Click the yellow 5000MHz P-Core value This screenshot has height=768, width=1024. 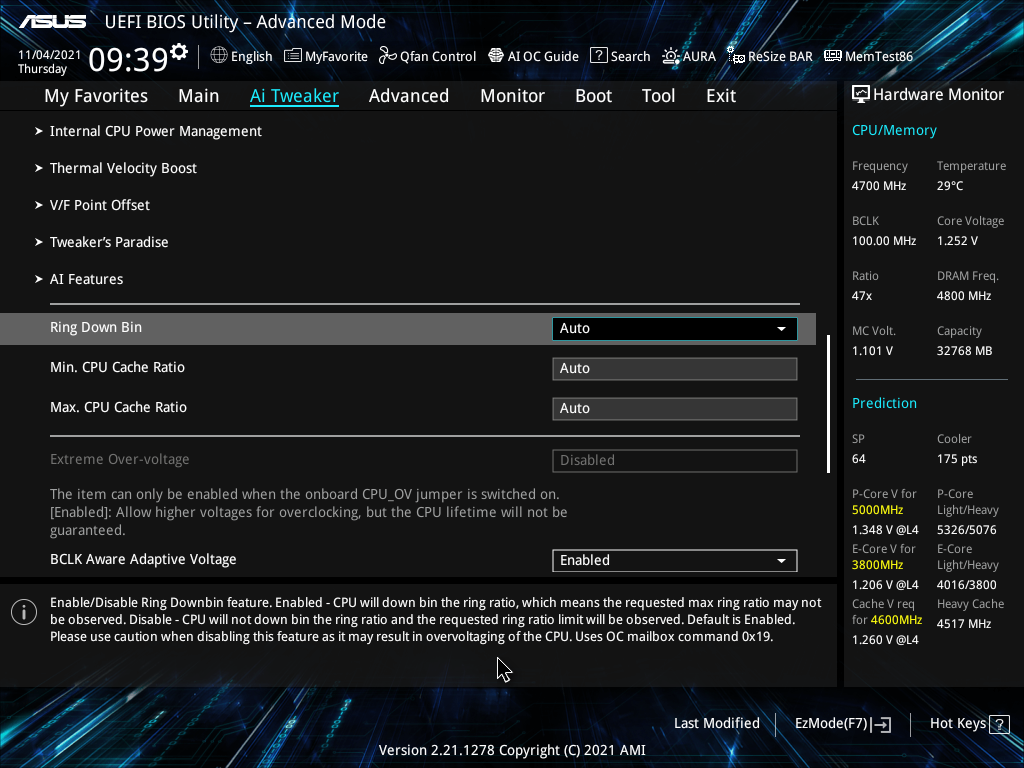(x=878, y=510)
